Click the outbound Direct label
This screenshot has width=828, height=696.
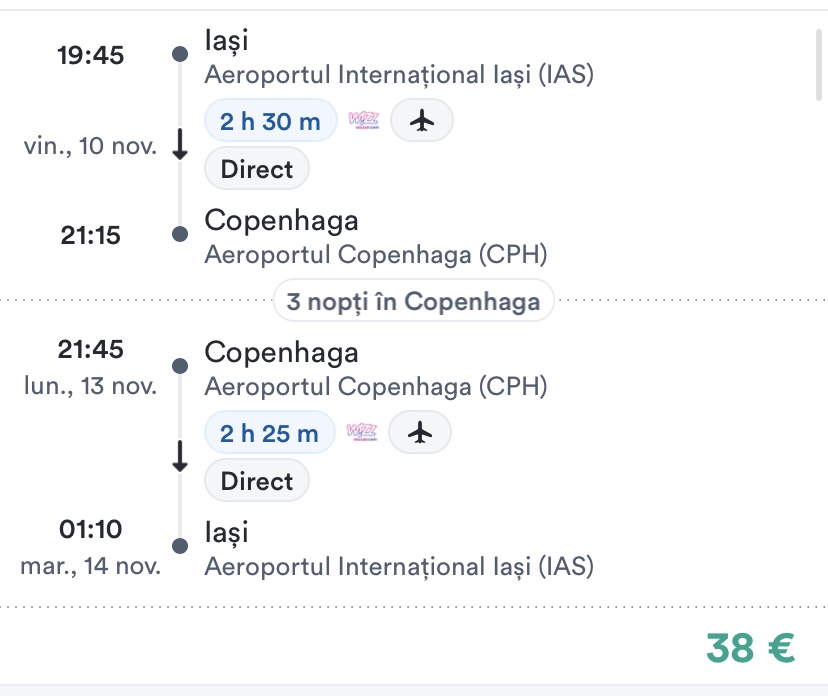click(257, 169)
